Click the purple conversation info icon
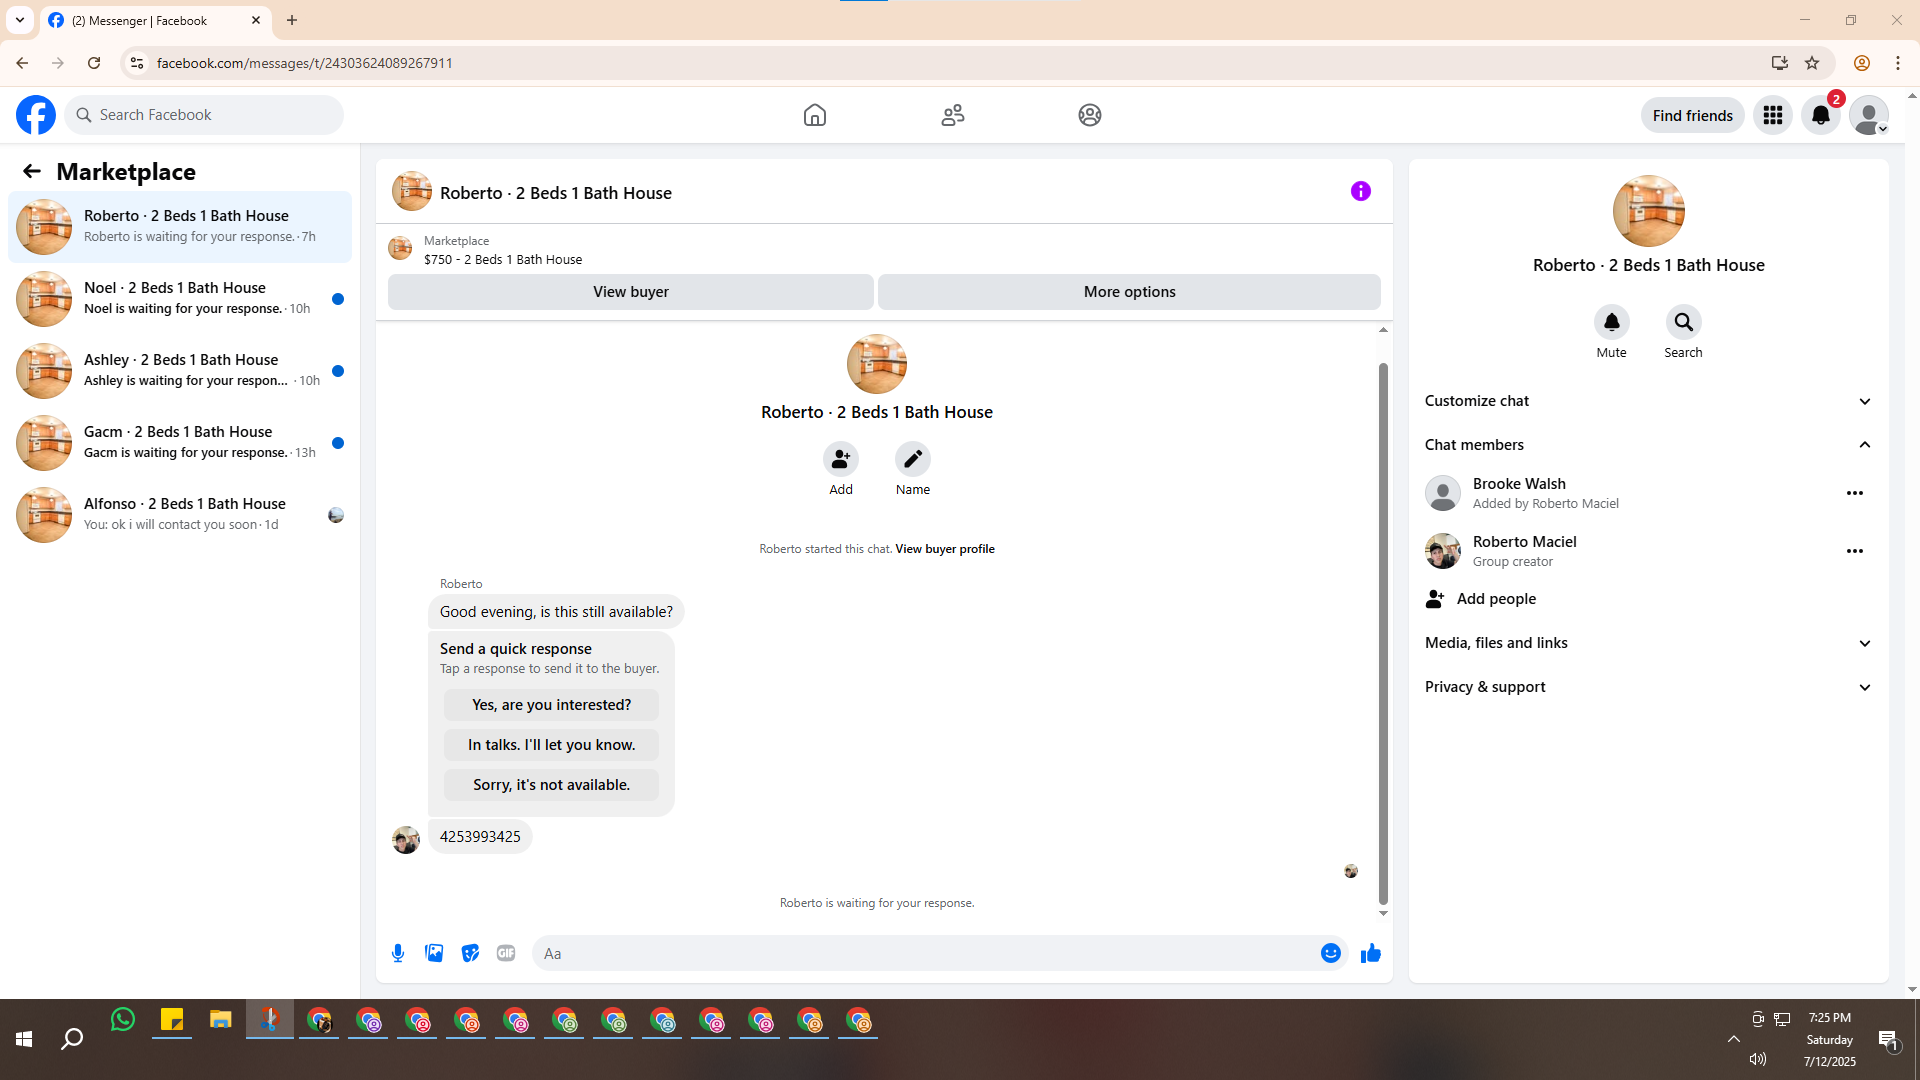 pyautogui.click(x=1360, y=191)
